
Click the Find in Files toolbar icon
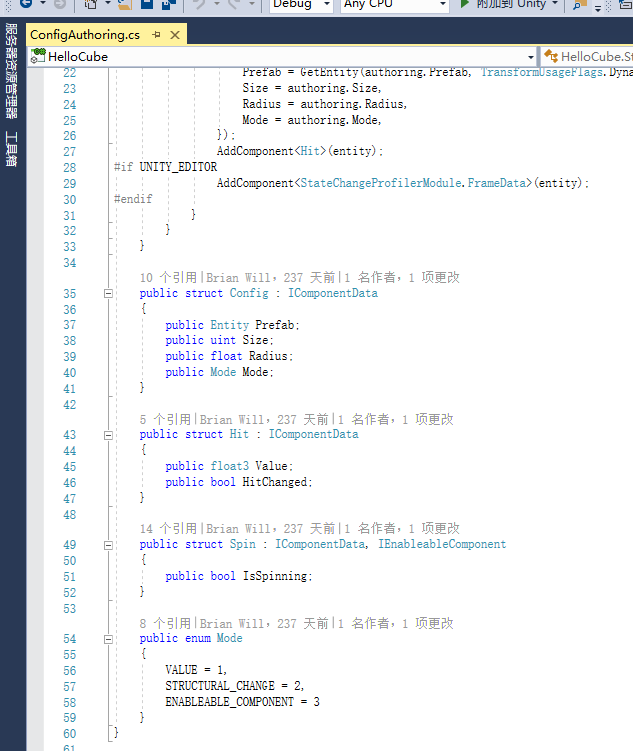click(580, 4)
